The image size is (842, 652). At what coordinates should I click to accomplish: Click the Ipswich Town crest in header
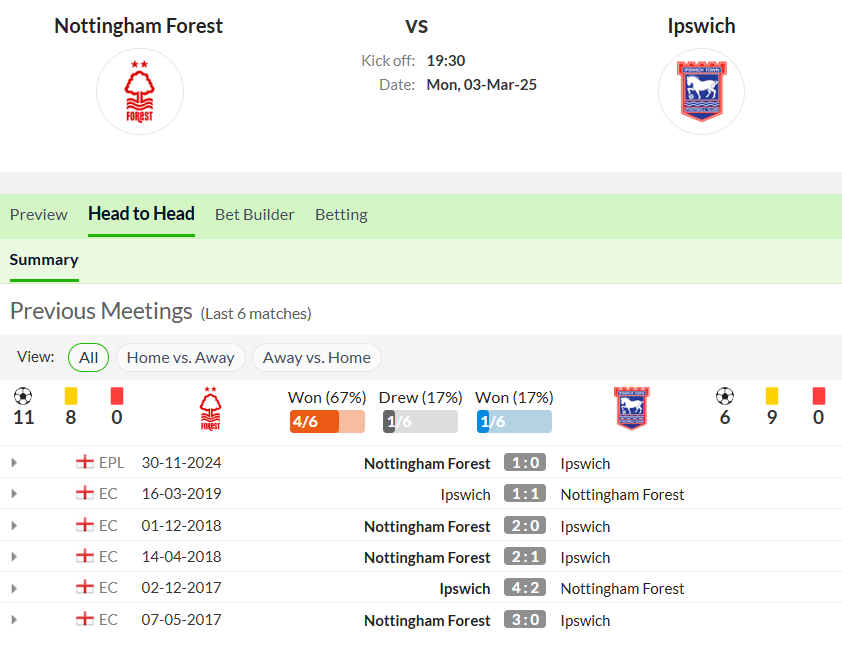[x=701, y=91]
